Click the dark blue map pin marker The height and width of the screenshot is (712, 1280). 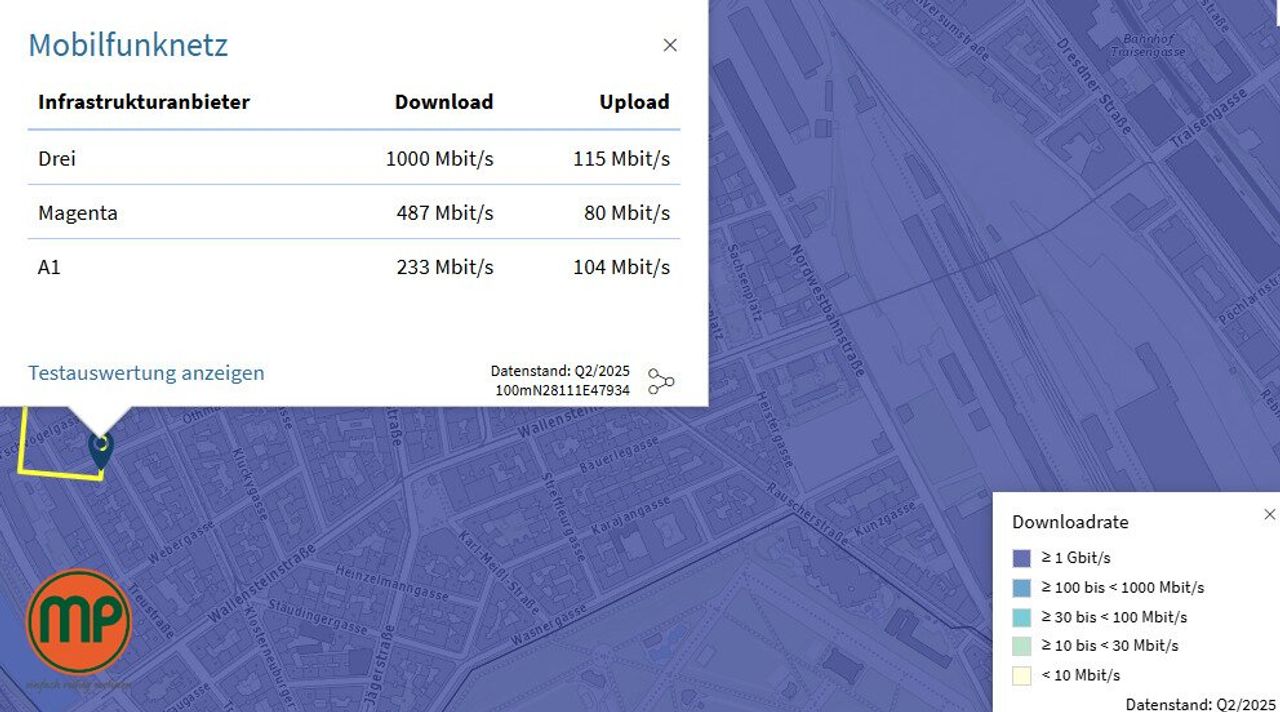[x=100, y=449]
